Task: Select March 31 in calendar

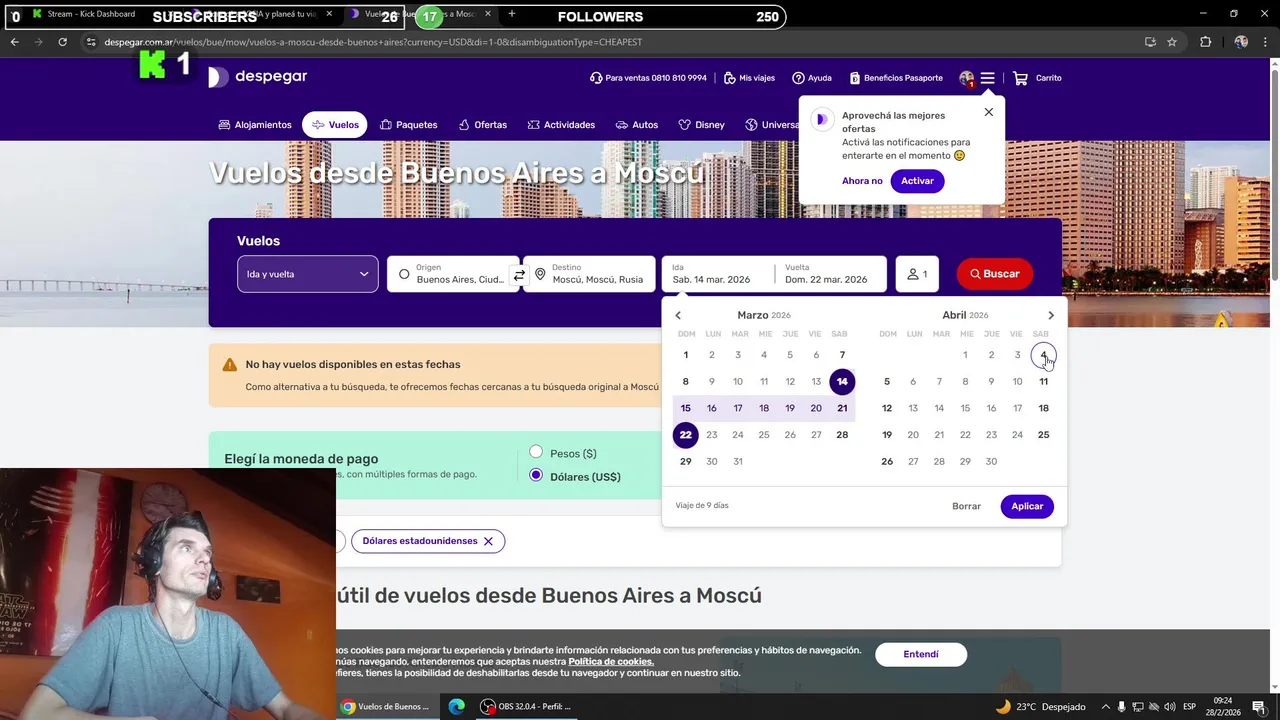Action: click(x=738, y=461)
